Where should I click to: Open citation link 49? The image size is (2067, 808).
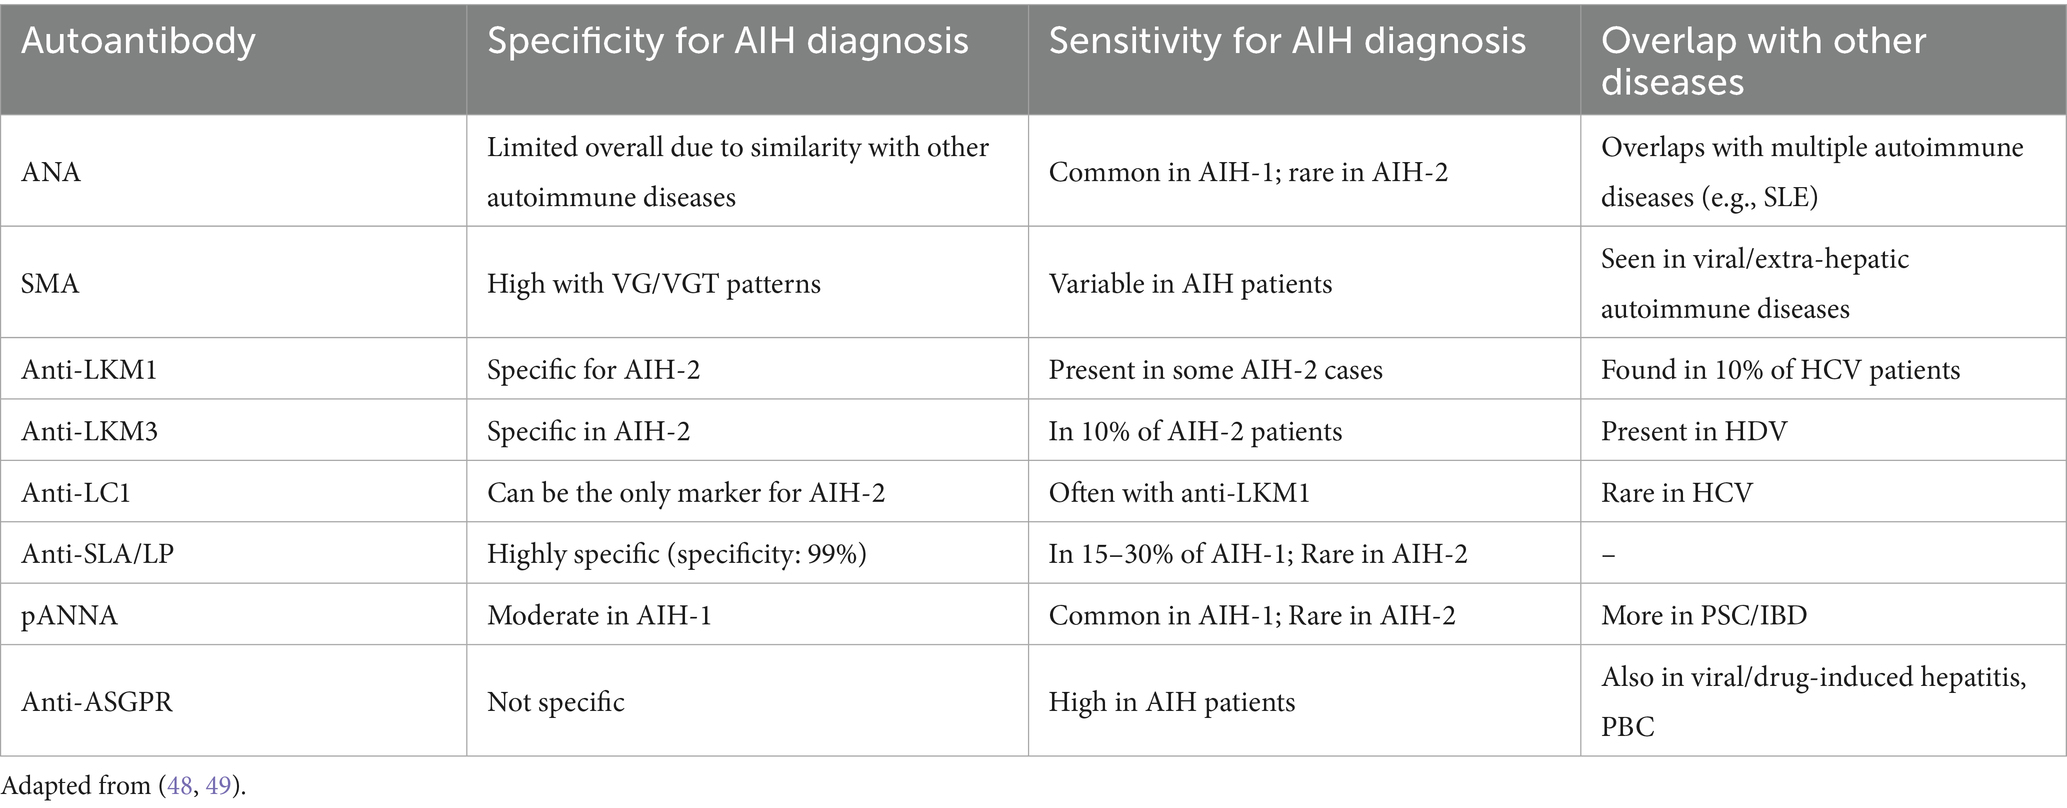(218, 786)
